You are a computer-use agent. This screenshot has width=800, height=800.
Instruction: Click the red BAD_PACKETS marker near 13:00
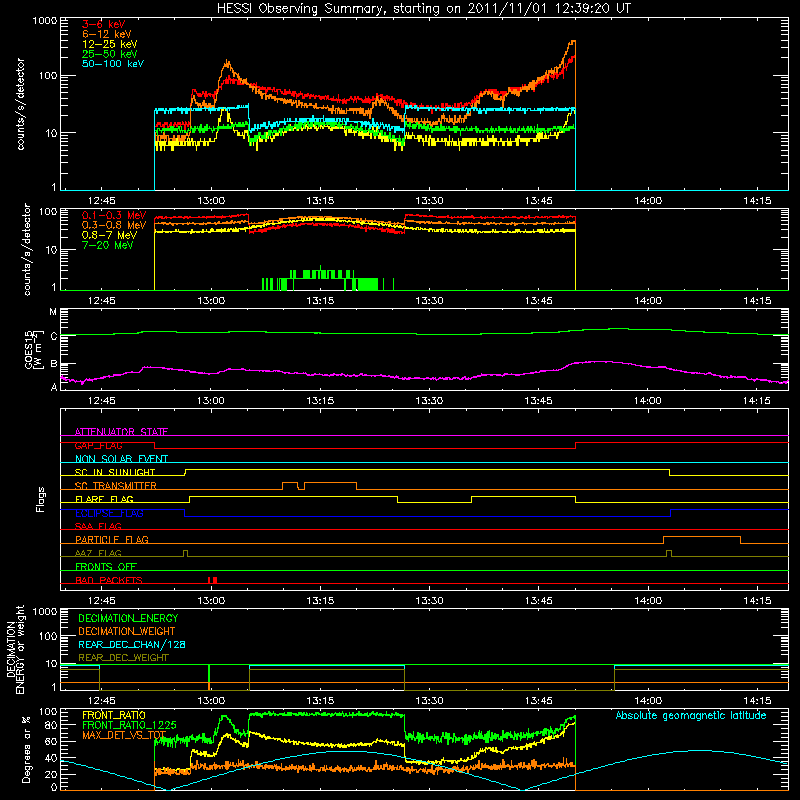[x=212, y=580]
